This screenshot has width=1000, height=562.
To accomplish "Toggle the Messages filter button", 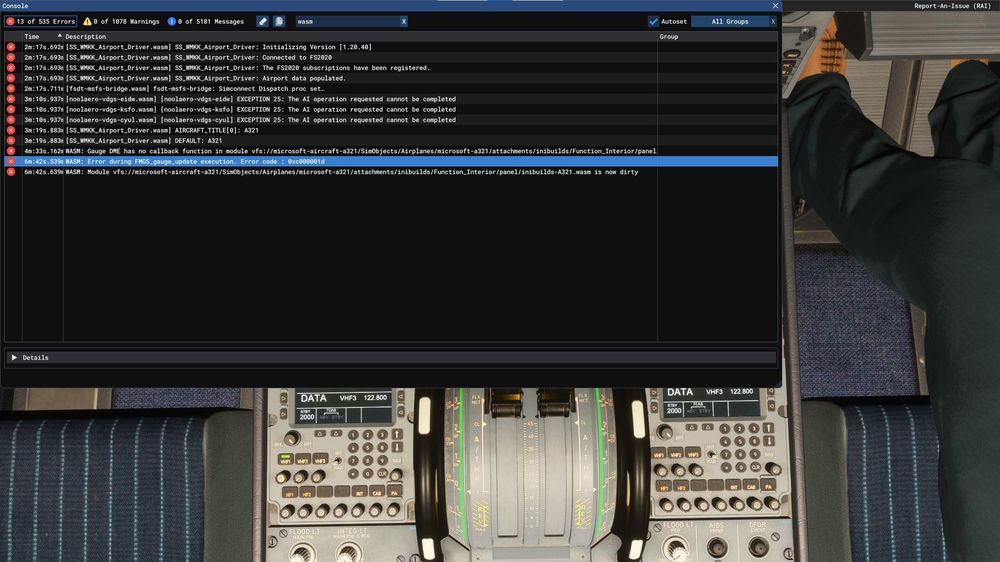I will pos(206,21).
